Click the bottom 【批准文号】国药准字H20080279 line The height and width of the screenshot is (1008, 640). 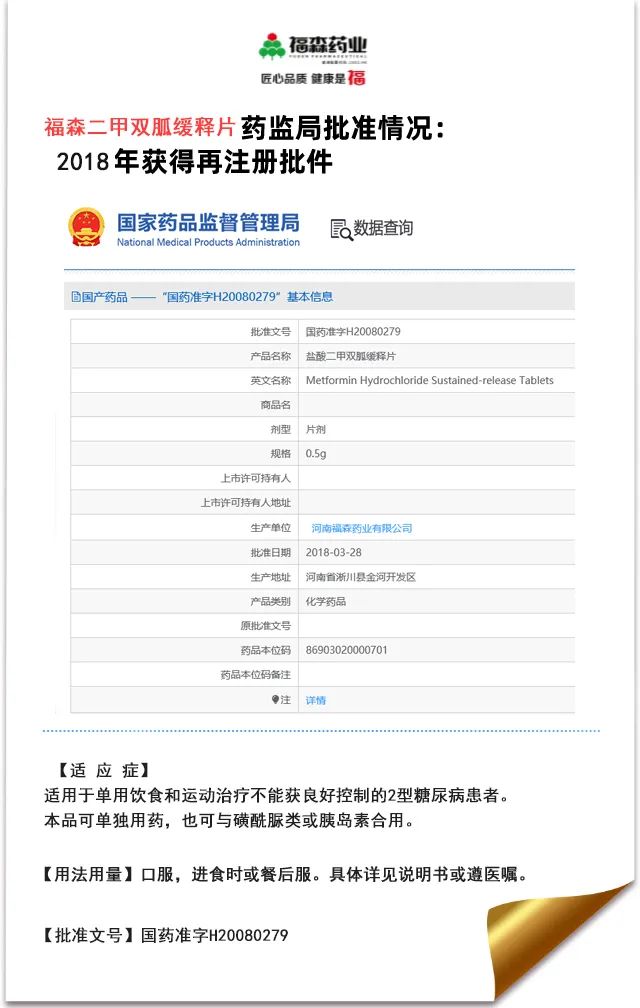165,935
